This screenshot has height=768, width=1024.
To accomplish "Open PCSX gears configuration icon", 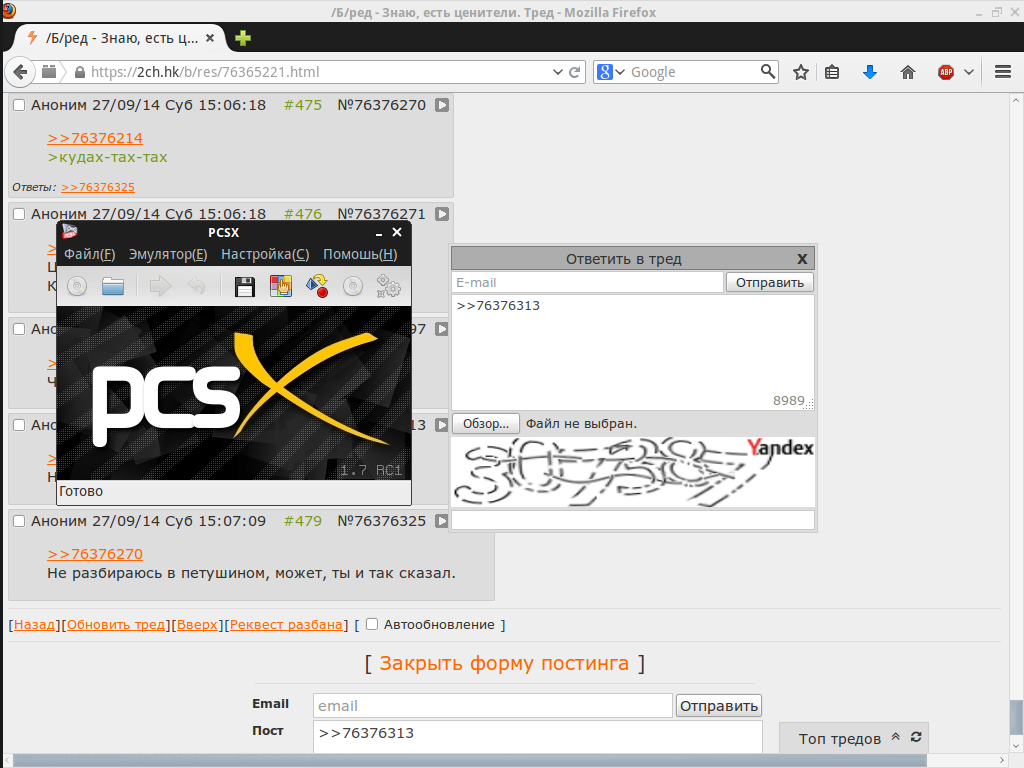I will click(x=389, y=286).
